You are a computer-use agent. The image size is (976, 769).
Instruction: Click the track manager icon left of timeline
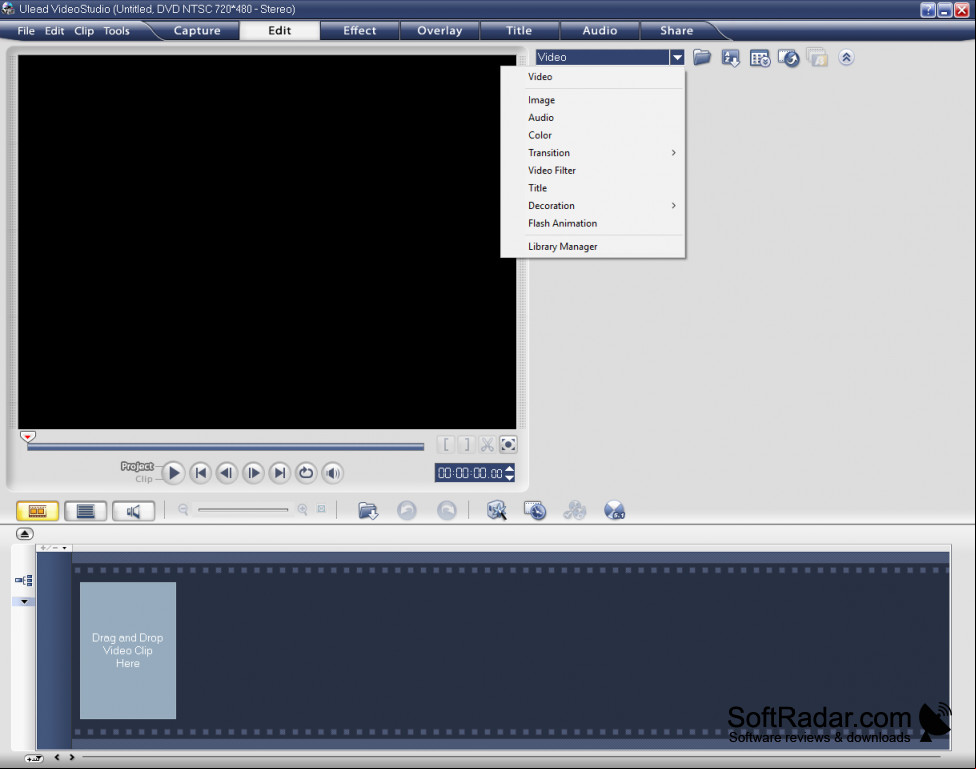[x=24, y=580]
